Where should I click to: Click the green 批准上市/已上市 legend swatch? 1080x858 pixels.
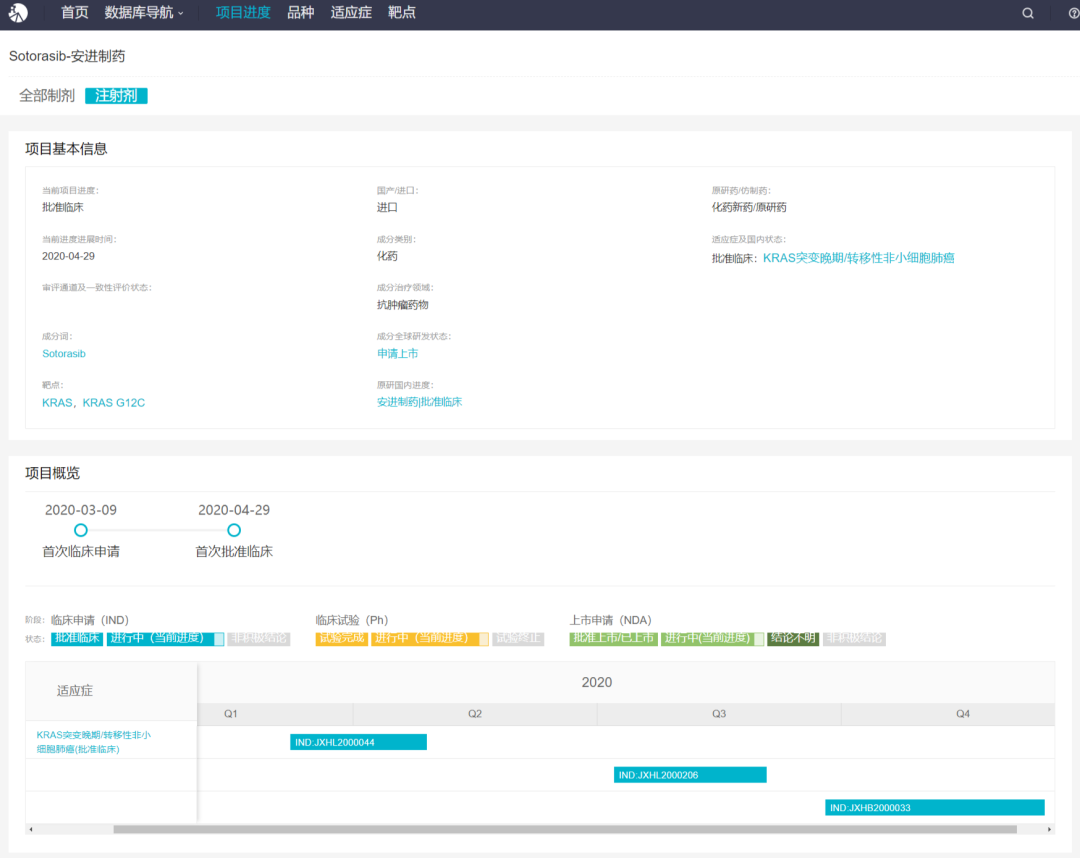[614, 638]
